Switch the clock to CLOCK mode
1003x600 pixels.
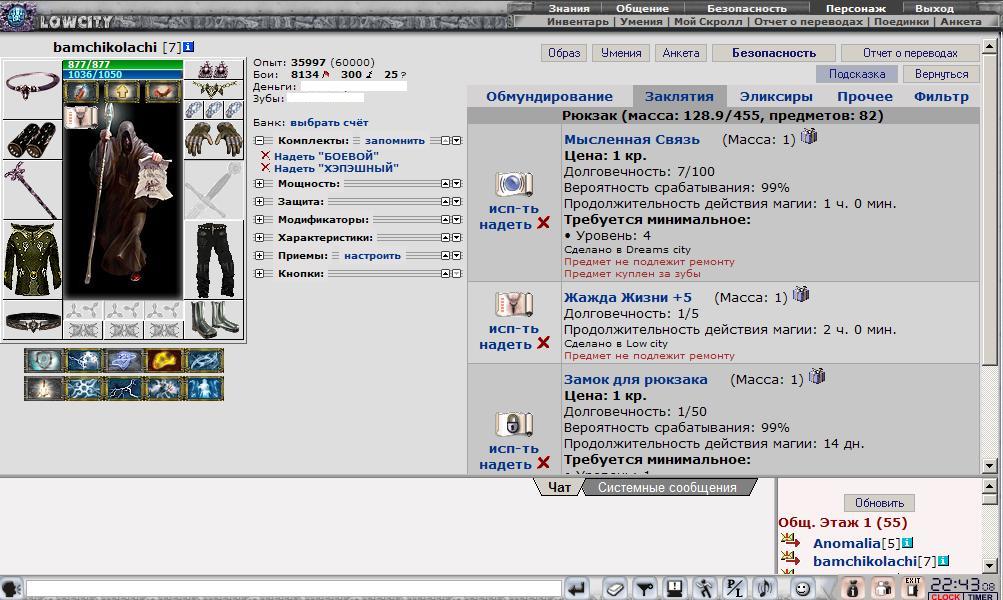click(x=945, y=596)
